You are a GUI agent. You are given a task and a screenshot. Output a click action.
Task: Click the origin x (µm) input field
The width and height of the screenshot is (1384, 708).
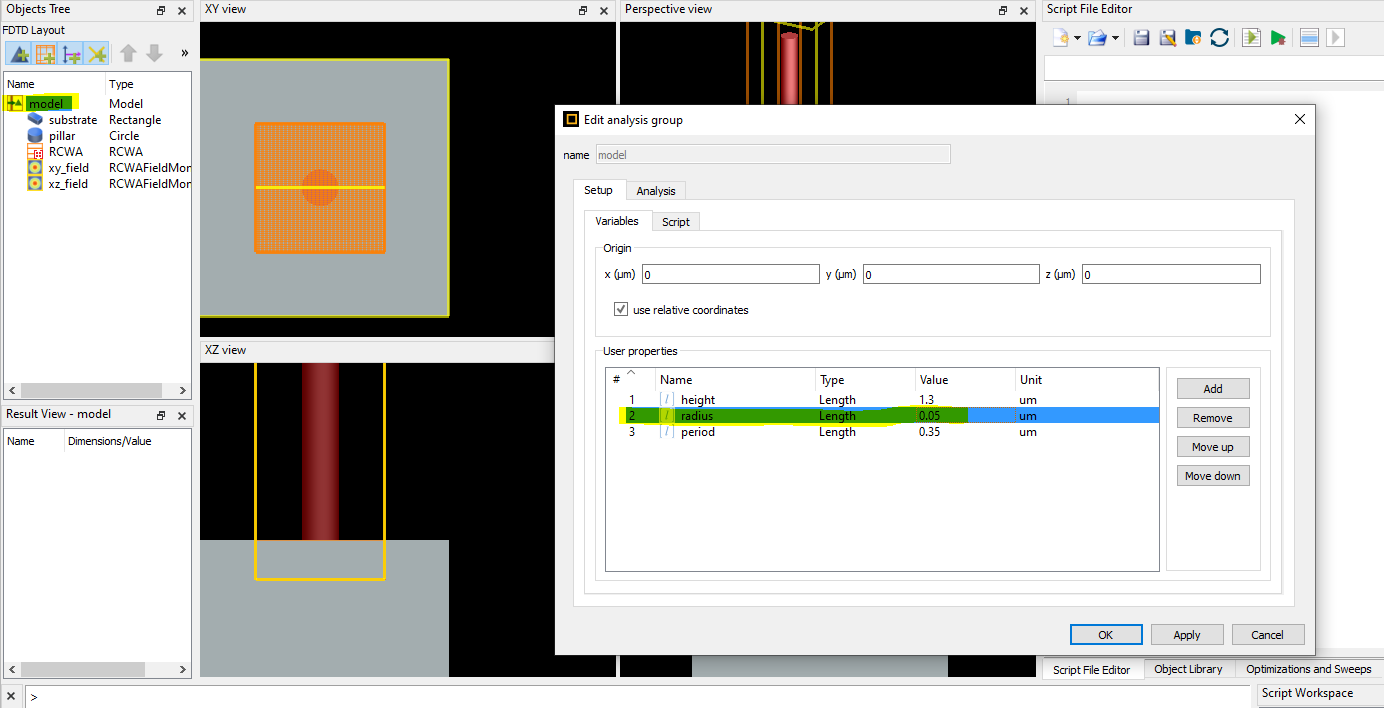731,274
